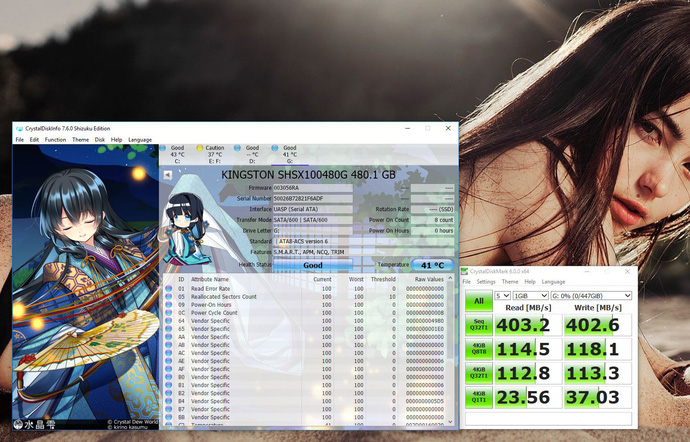
Task: Click the KINGSTON SHSX100480G disk title
Action: pyautogui.click(x=308, y=175)
